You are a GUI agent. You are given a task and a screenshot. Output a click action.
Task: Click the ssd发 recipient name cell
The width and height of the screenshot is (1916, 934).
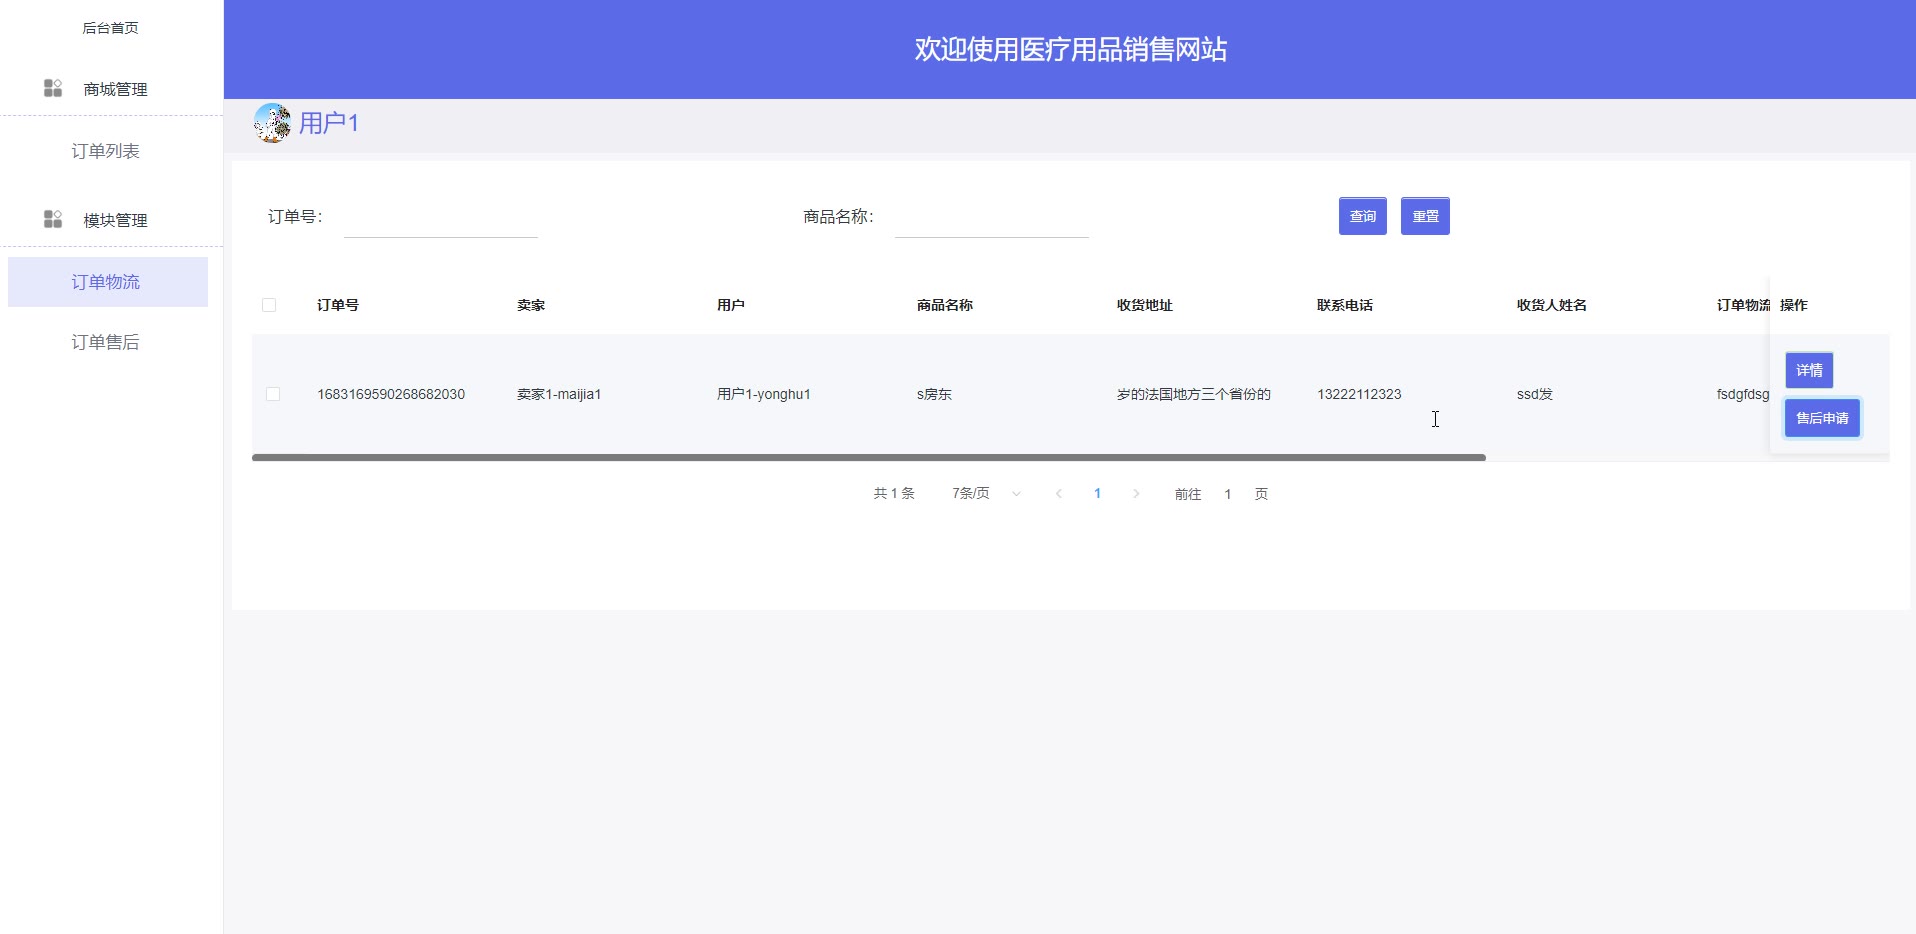pyautogui.click(x=1535, y=394)
